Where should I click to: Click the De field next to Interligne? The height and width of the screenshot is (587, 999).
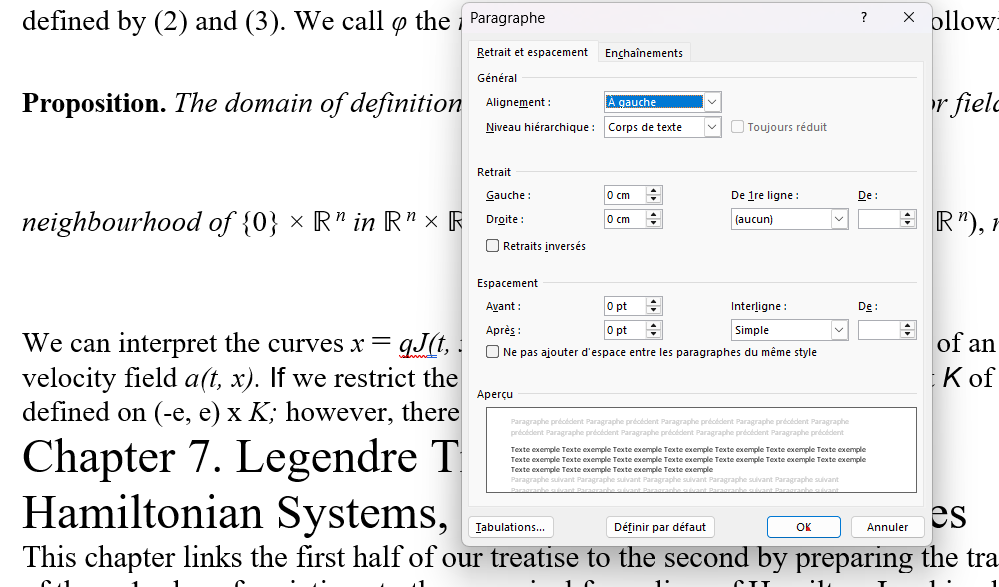(x=879, y=330)
